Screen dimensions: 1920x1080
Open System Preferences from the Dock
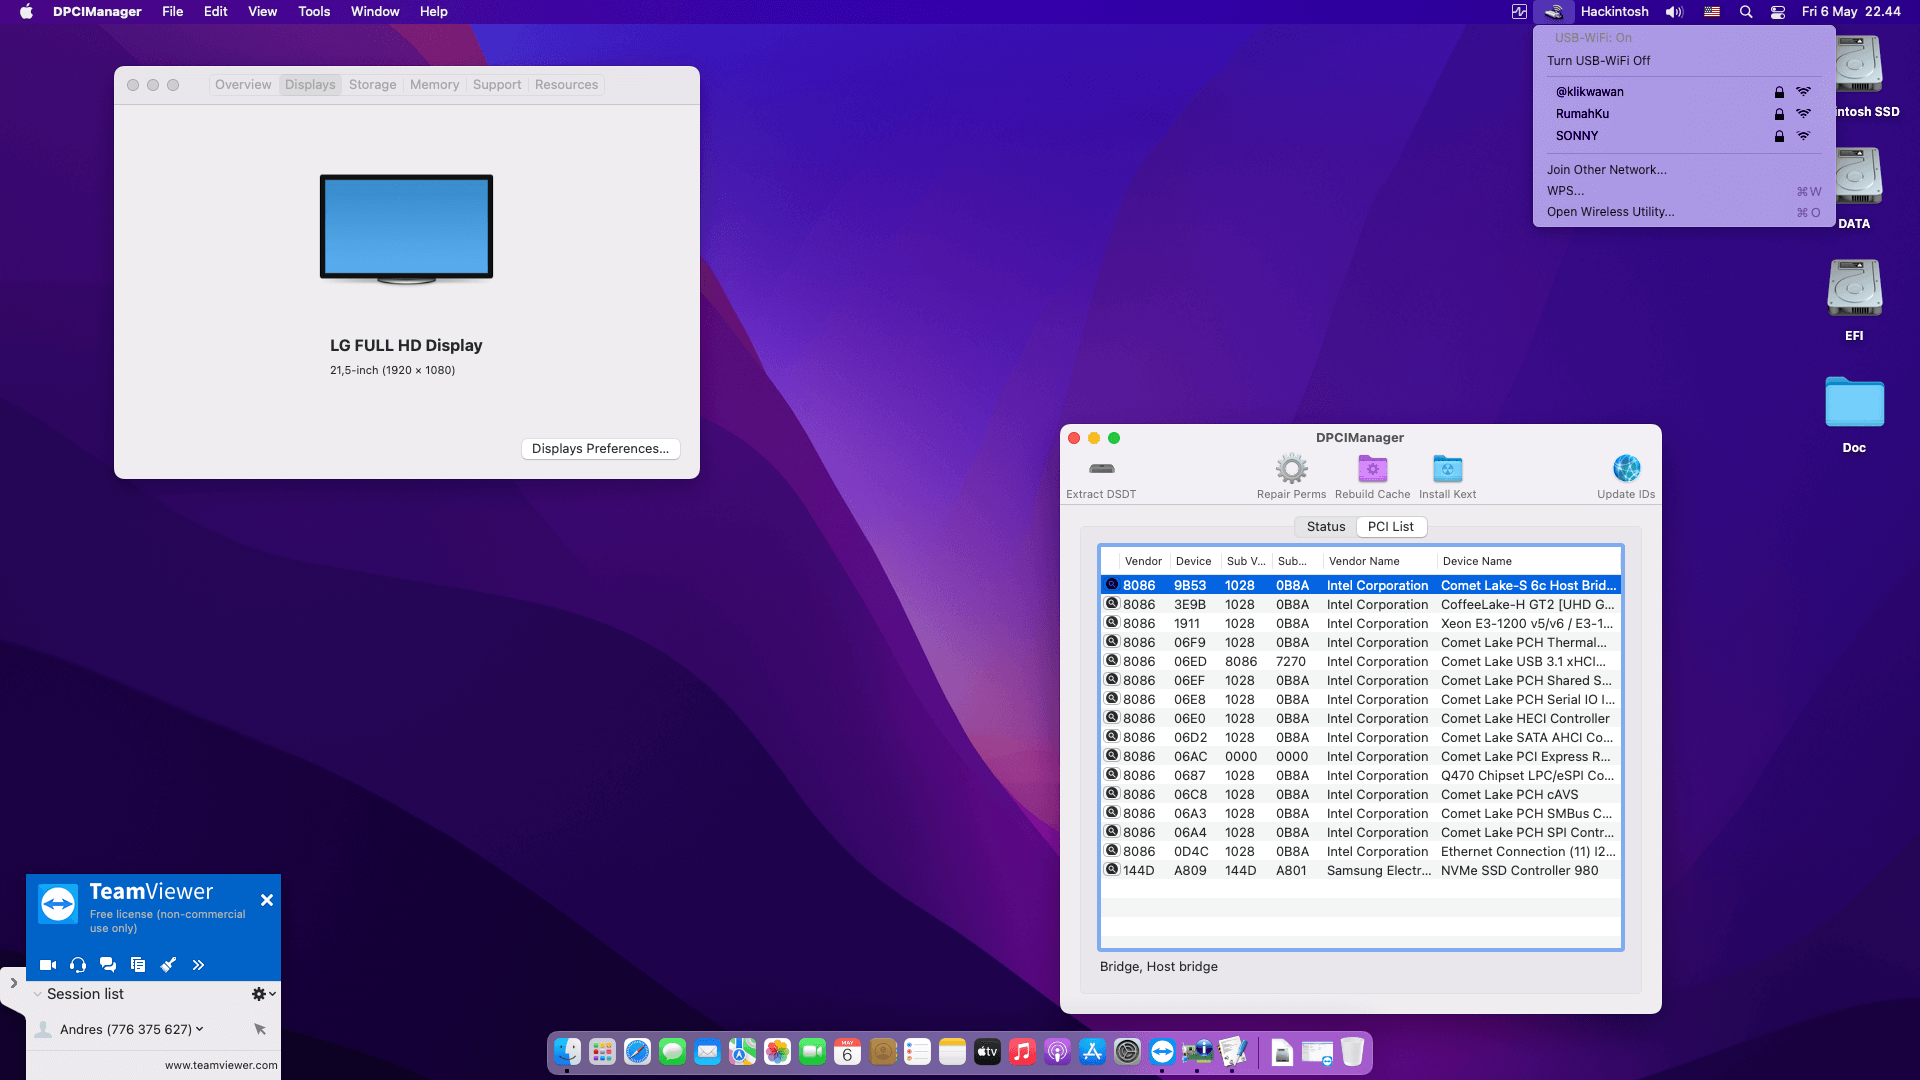[x=1127, y=1052]
